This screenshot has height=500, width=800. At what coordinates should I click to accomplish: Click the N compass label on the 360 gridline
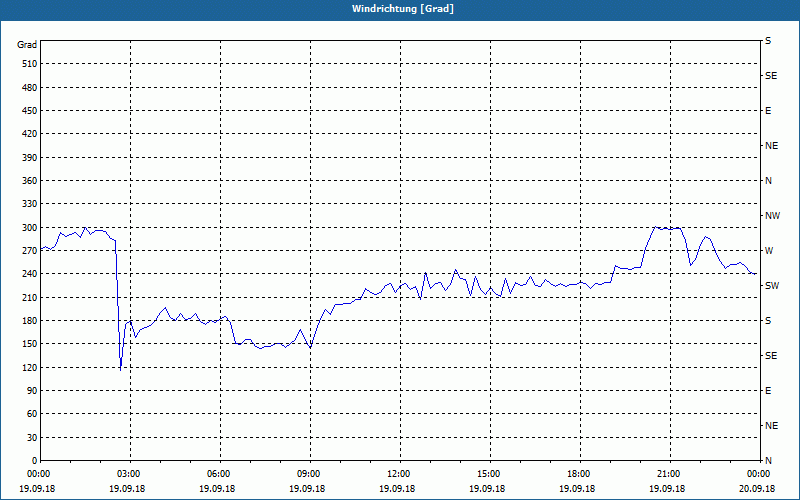[768, 181]
